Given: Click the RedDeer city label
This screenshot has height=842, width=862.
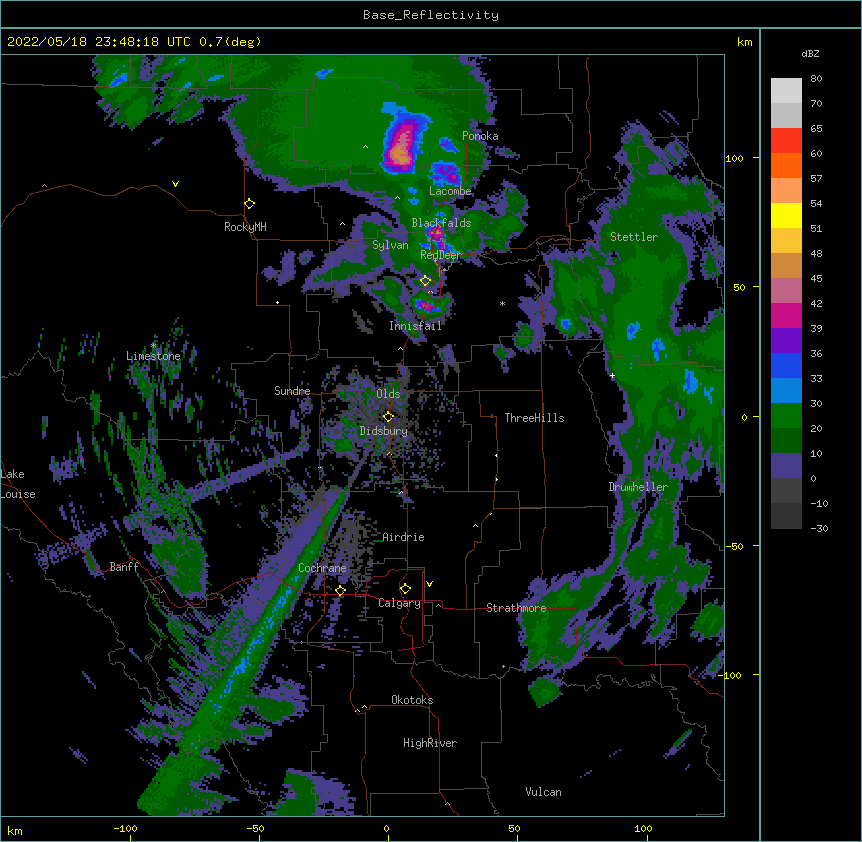Looking at the screenshot, I should click(x=440, y=255).
